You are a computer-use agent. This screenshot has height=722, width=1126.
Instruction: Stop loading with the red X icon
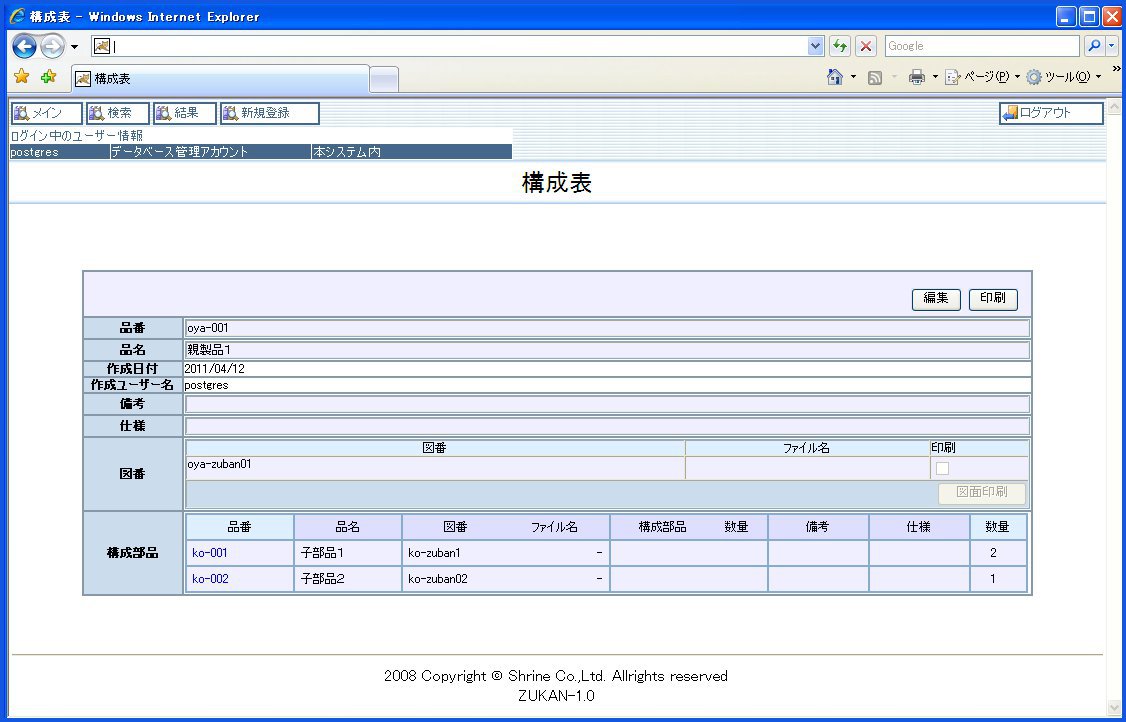click(866, 47)
